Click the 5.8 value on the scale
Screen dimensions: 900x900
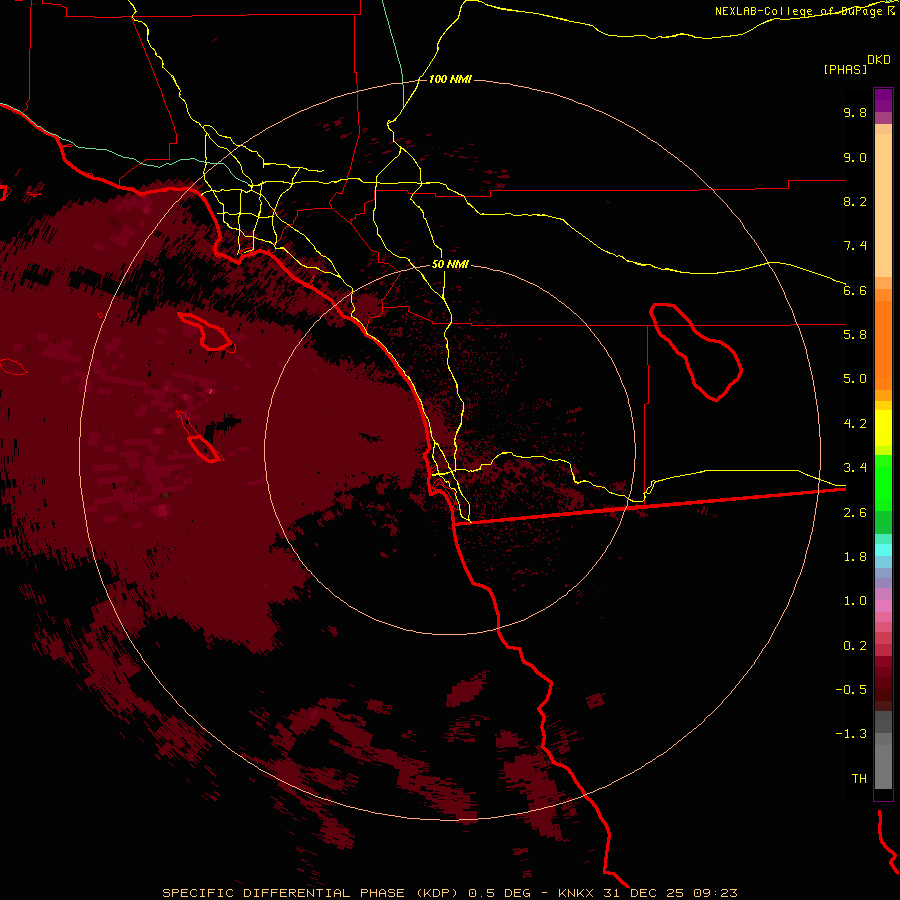[x=855, y=335]
